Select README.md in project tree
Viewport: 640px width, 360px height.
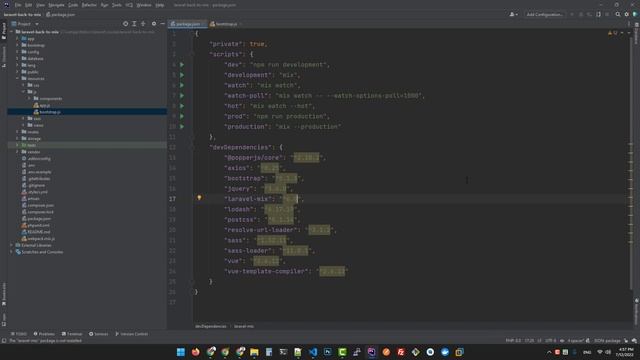click(x=39, y=232)
